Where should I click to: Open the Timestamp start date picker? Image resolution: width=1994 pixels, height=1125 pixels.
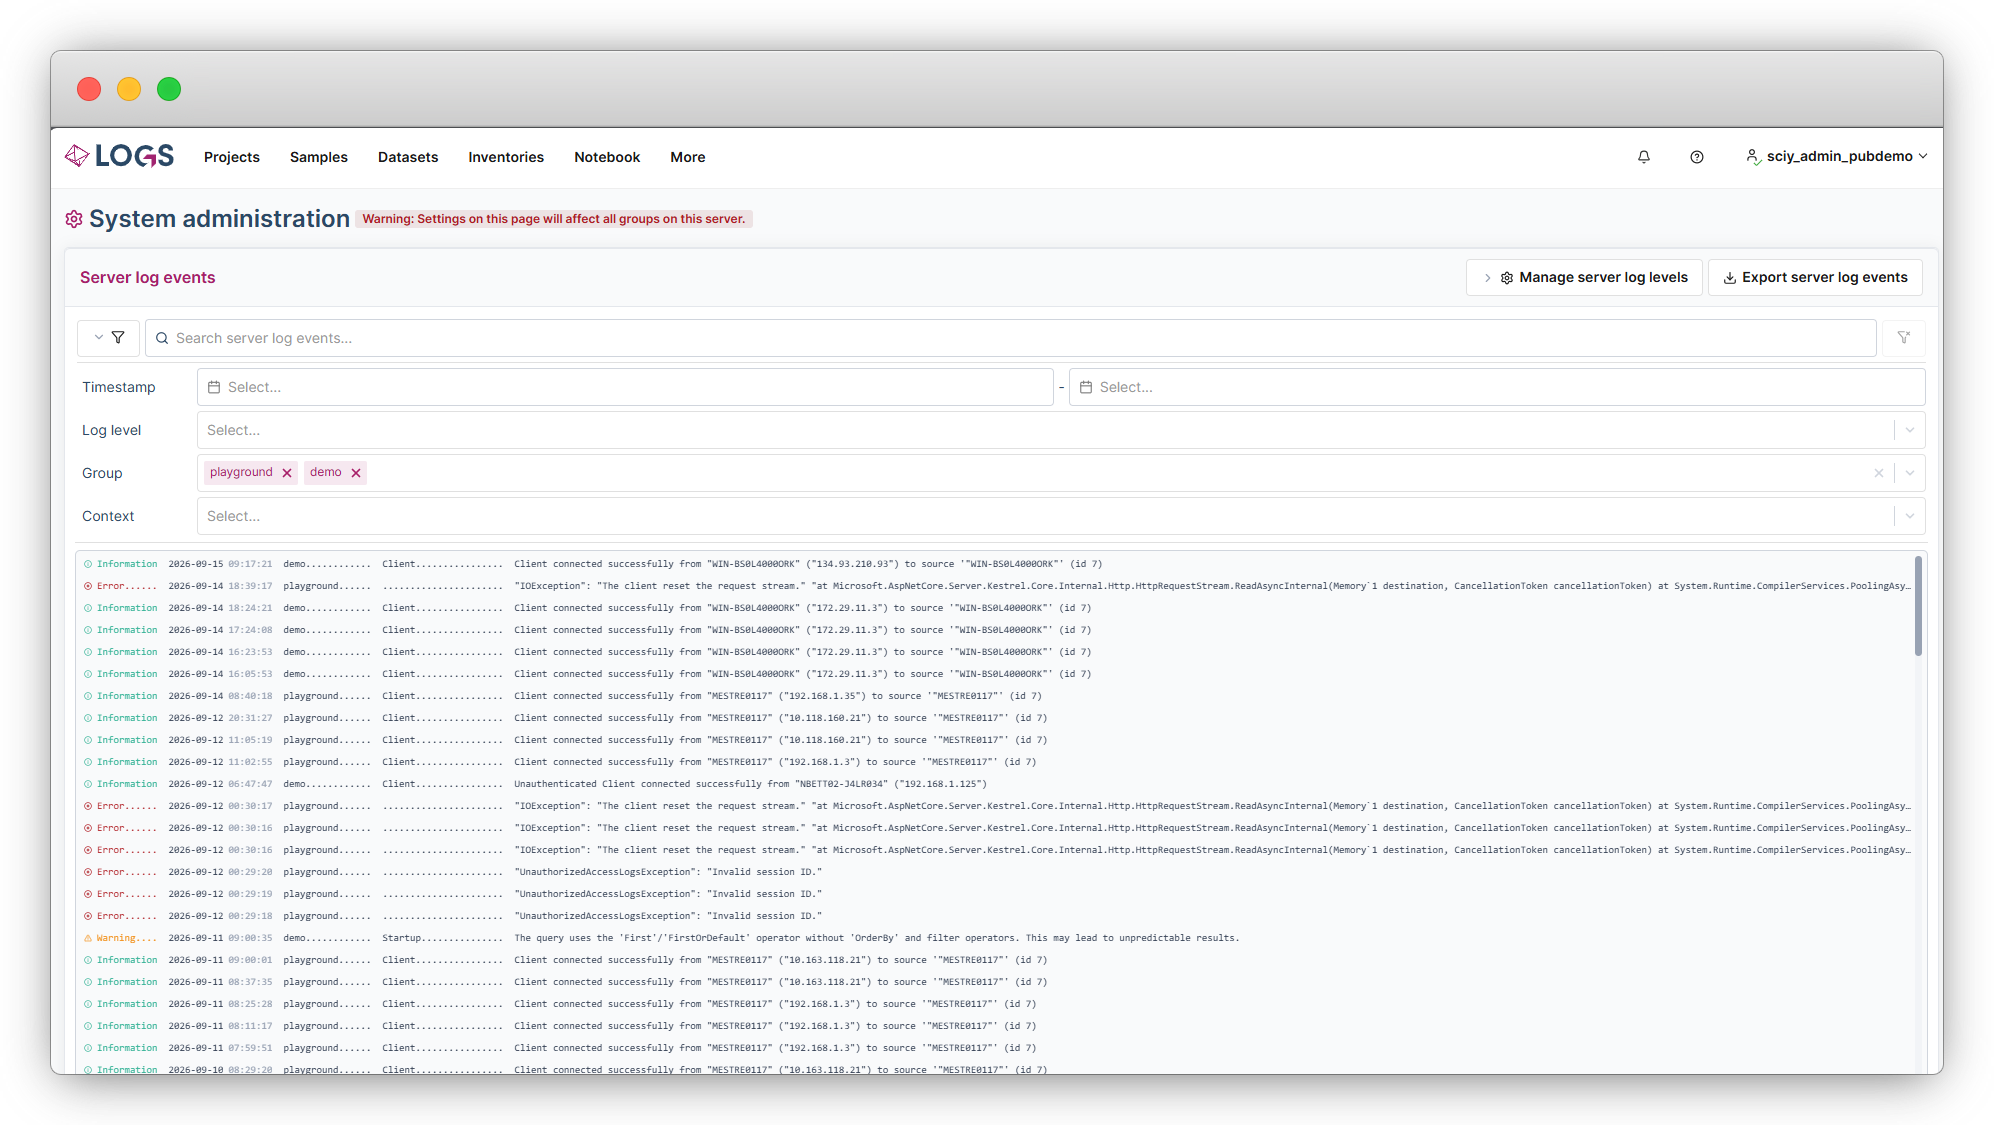click(x=625, y=387)
